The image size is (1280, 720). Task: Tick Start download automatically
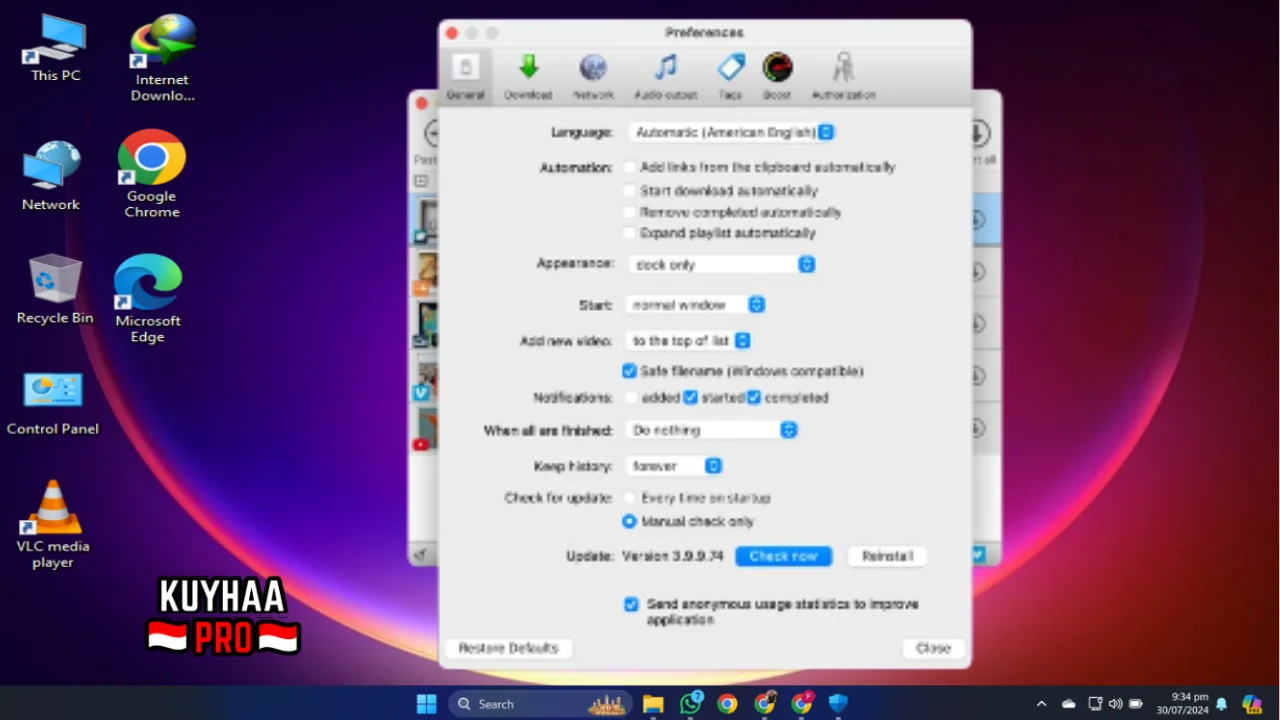(629, 190)
